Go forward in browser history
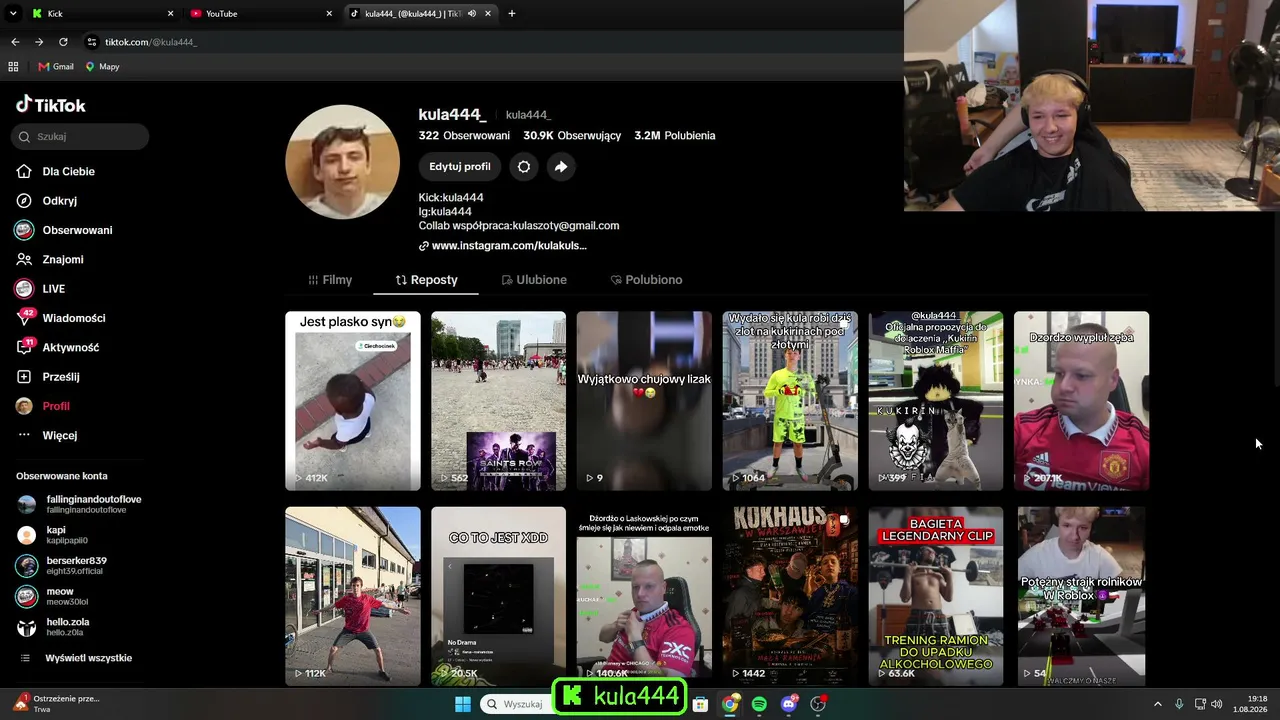The width and height of the screenshot is (1280, 720). pos(39,42)
